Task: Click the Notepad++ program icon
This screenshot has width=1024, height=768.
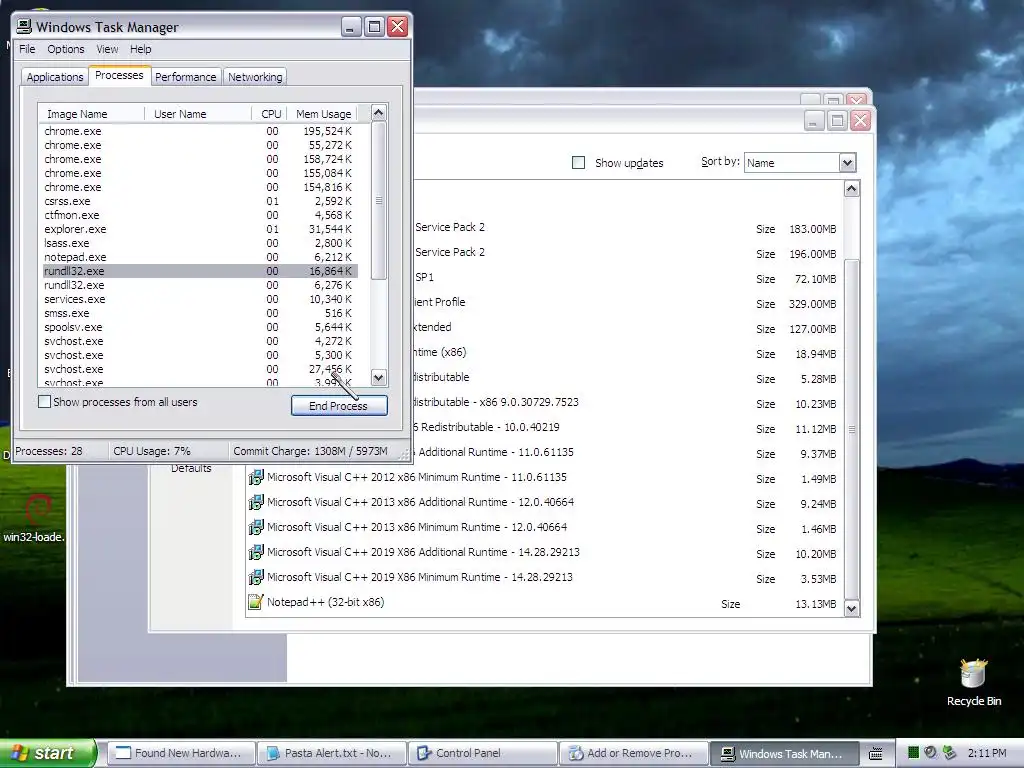Action: pyautogui.click(x=256, y=602)
